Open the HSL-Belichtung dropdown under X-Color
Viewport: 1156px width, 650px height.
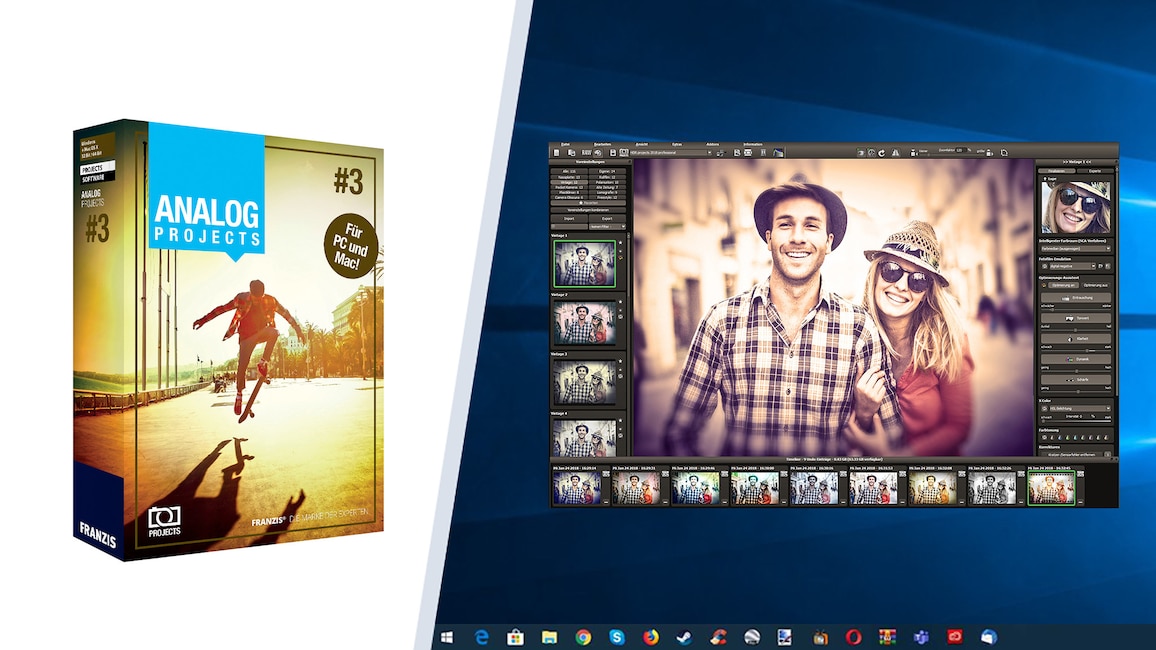[x=1080, y=408]
